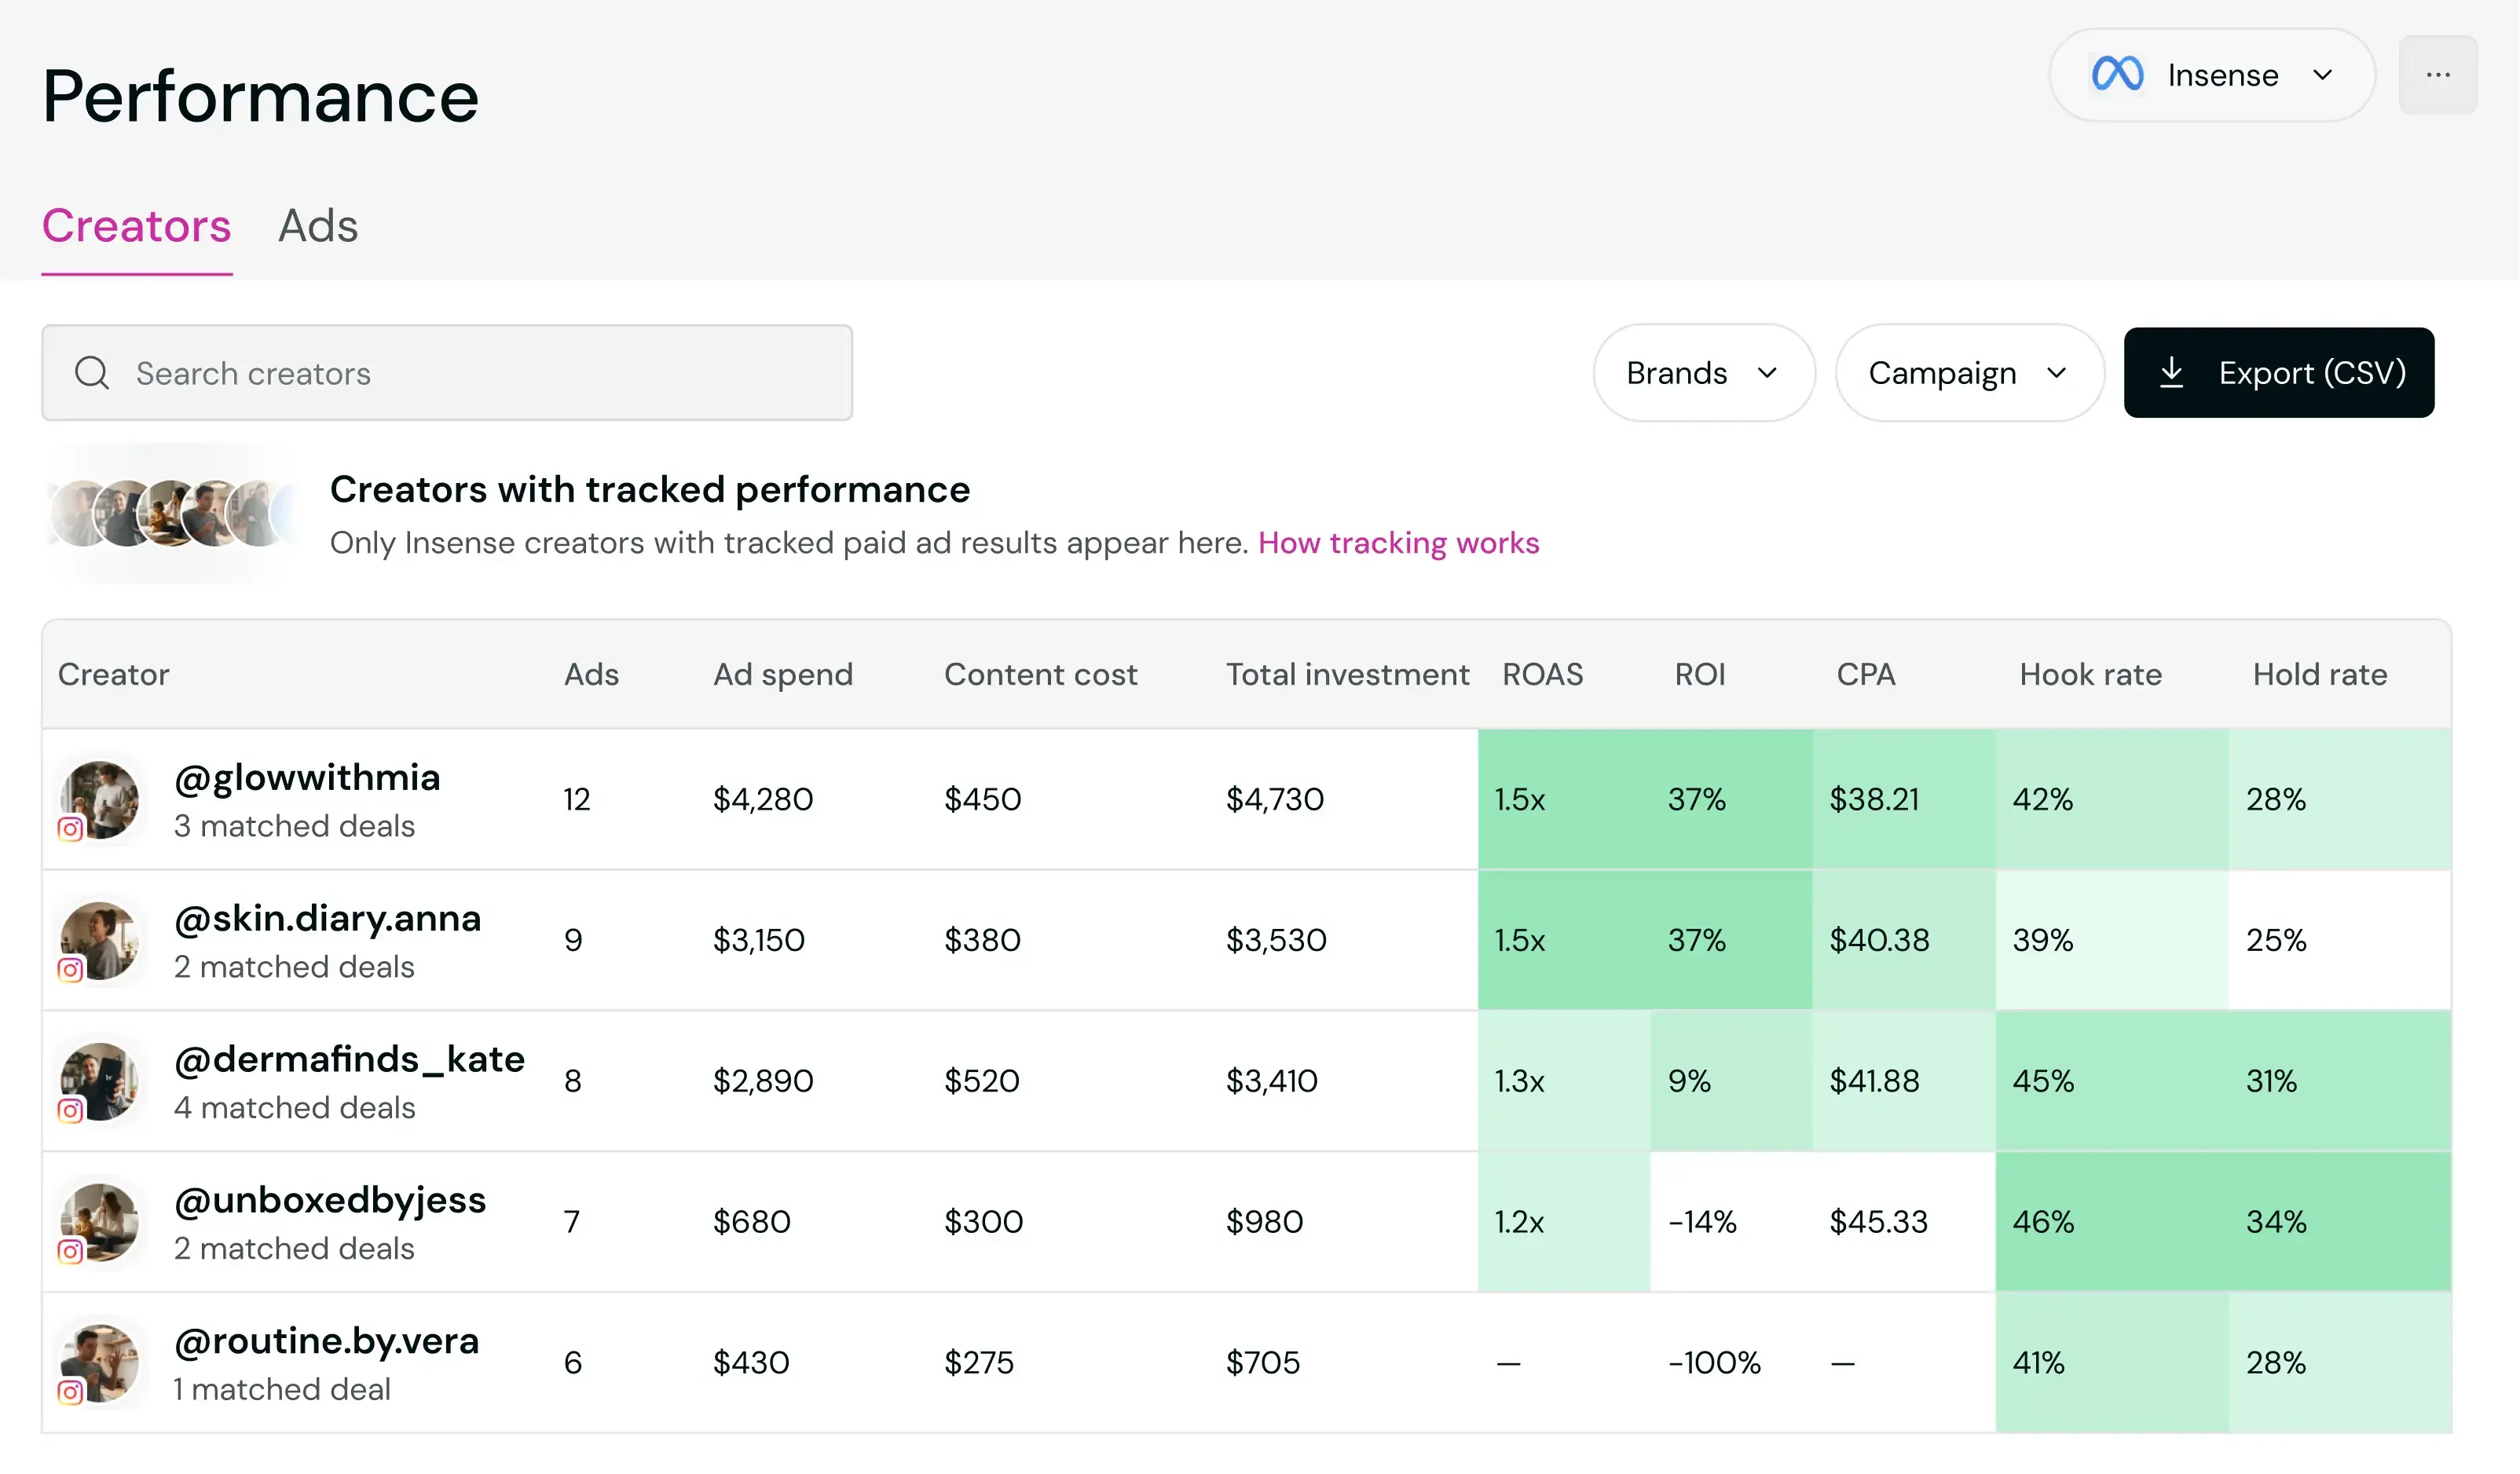
Task: Select the @glowwithmia creator name
Action: click(307, 778)
